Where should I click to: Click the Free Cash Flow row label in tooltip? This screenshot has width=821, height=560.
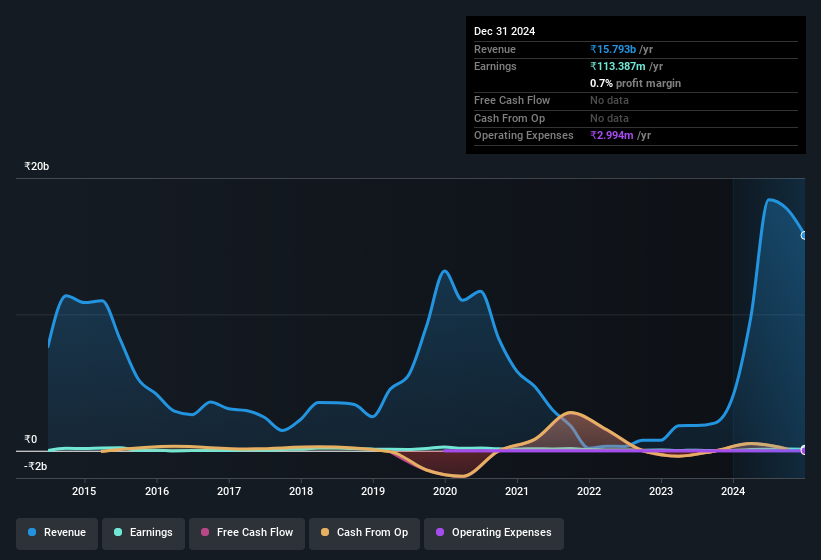point(512,100)
